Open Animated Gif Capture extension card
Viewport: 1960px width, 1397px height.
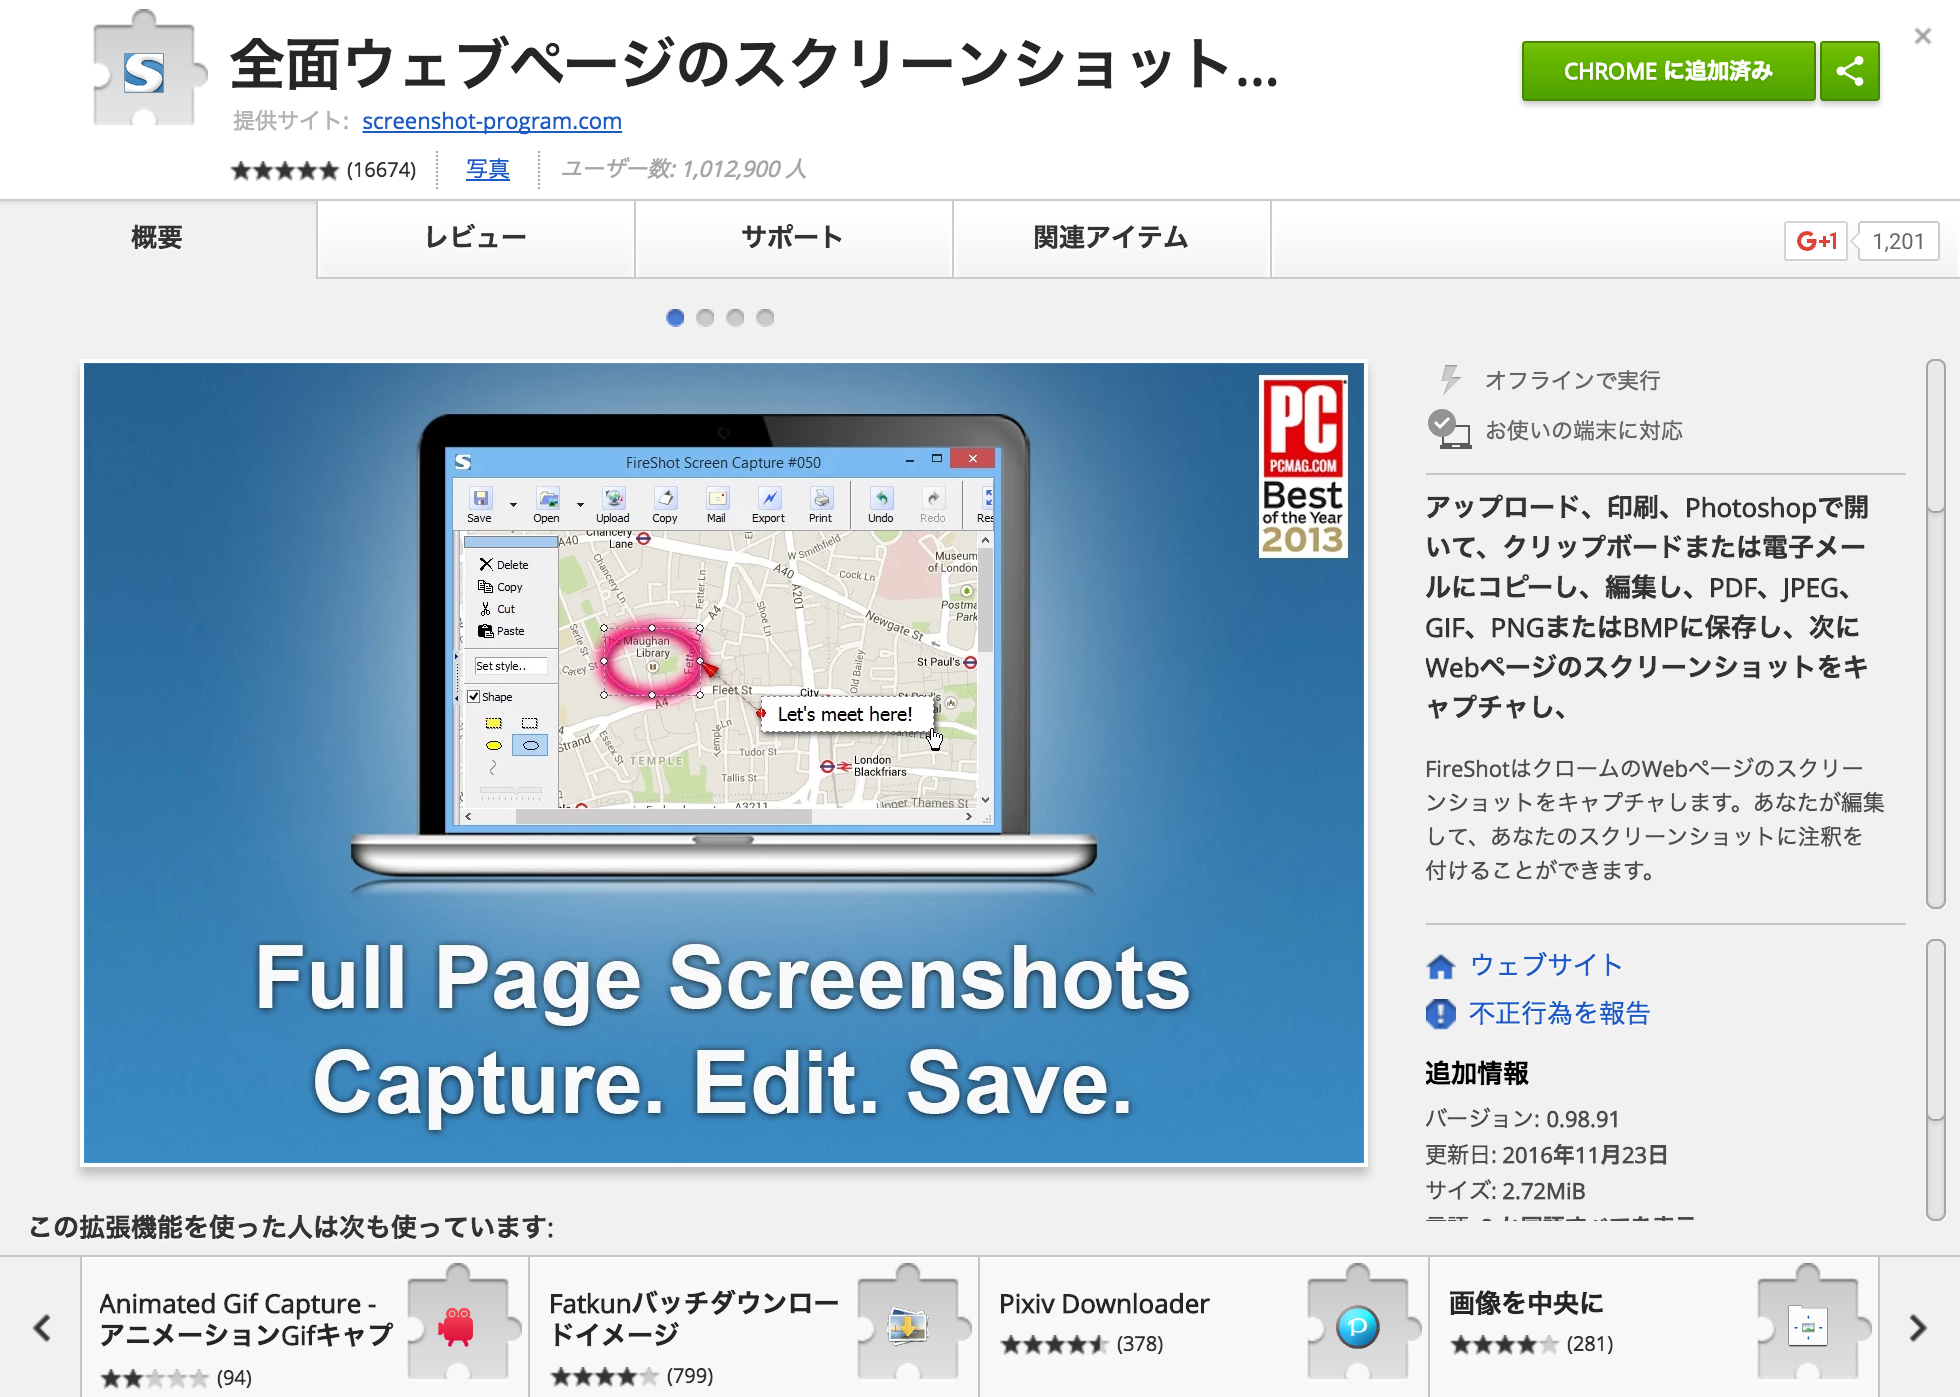click(x=305, y=1328)
